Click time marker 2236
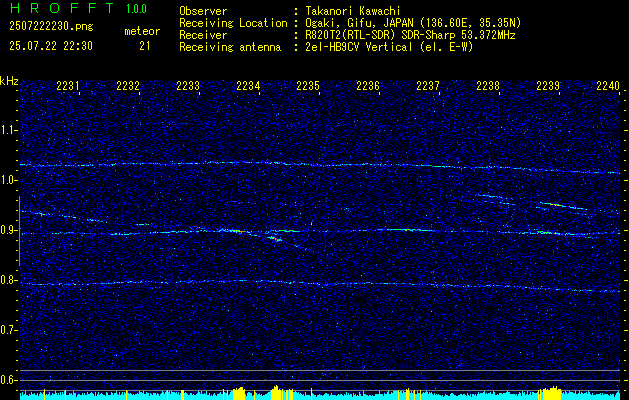Viewport: 629px width, 400px height. point(368,86)
